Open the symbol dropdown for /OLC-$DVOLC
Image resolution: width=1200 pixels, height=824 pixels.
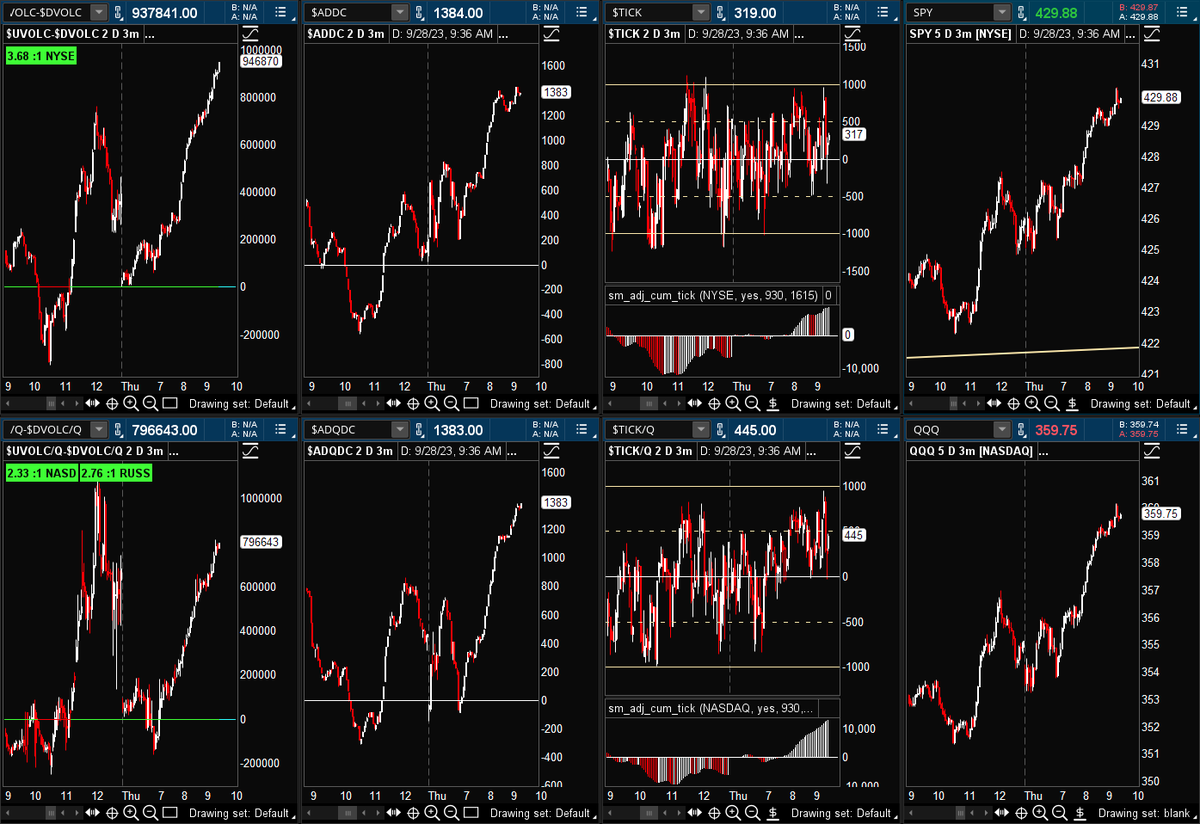(x=99, y=13)
